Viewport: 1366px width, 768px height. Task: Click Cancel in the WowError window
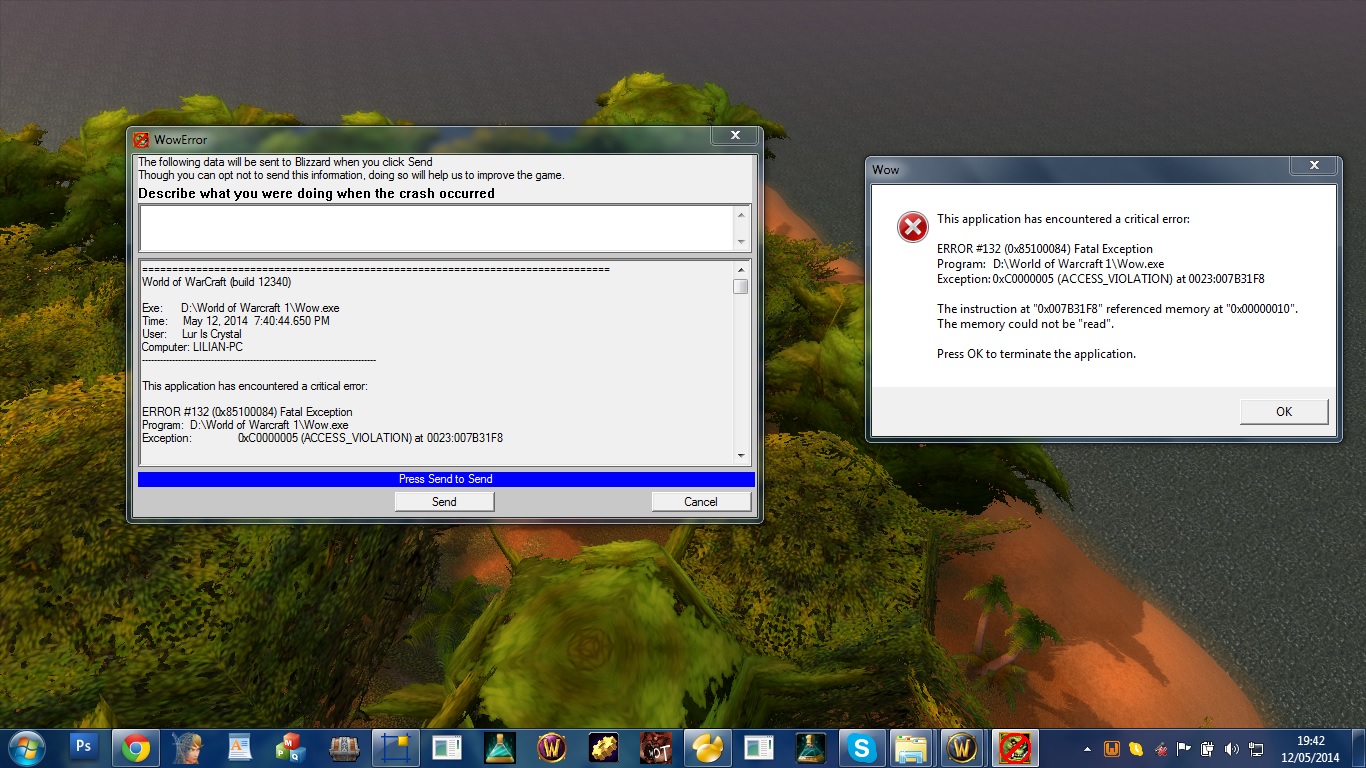701,502
